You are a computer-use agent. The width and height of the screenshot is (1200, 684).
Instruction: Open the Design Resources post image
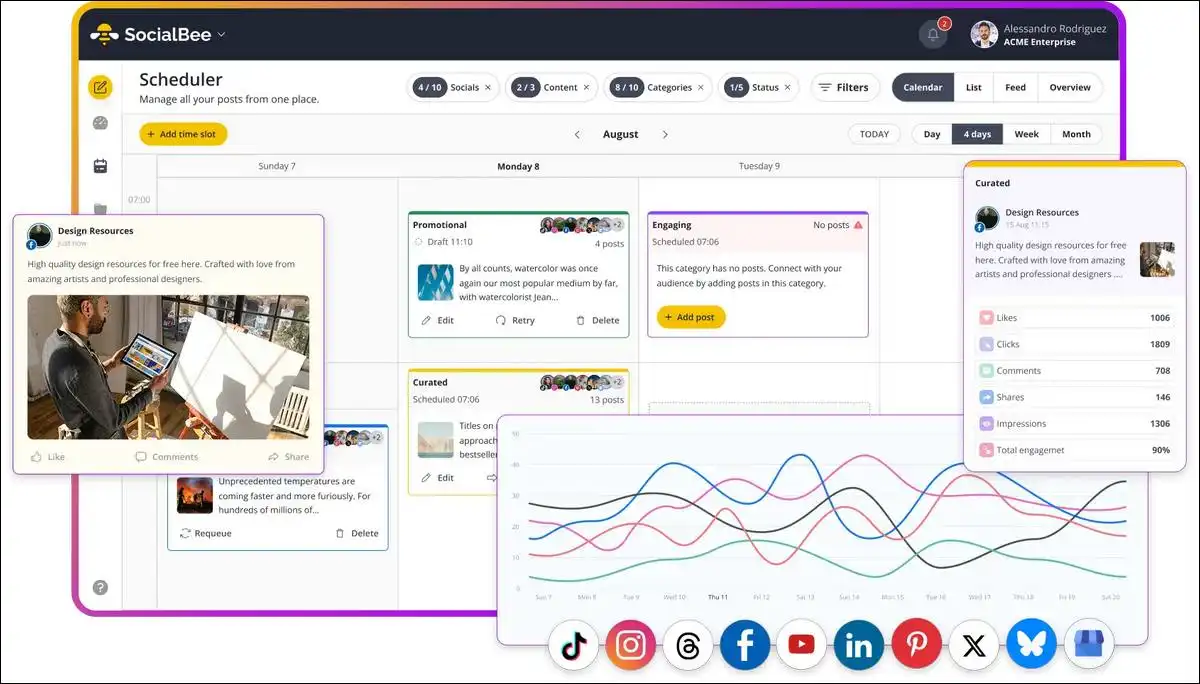click(x=168, y=367)
